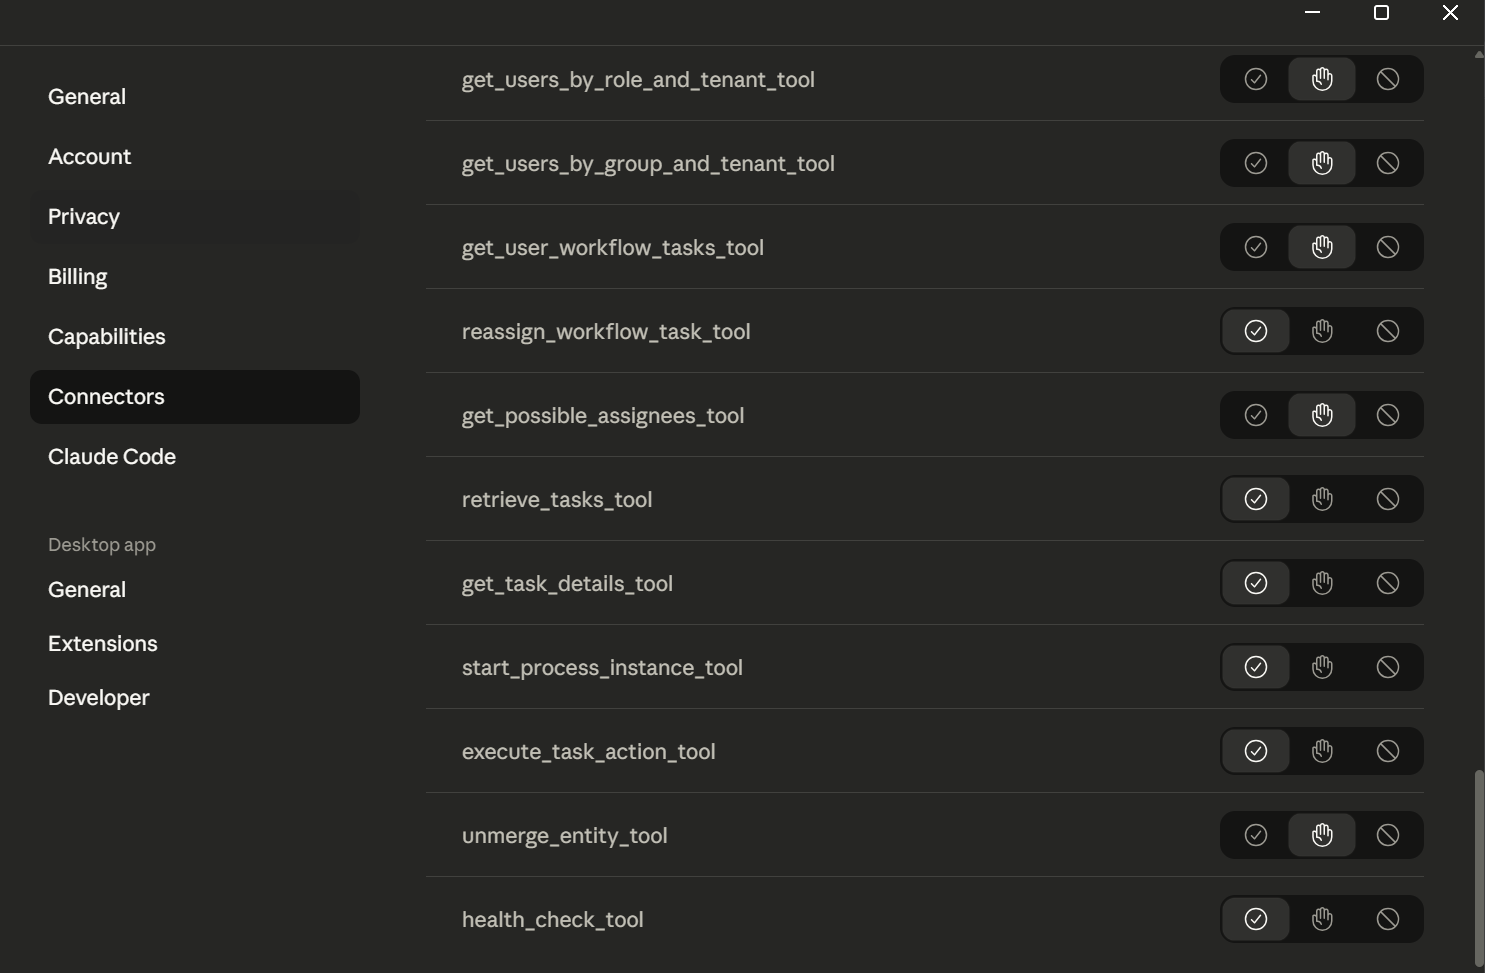This screenshot has width=1485, height=973.
Task: Set get_users_by_role_and_tenant_tool to always allow
Action: pyautogui.click(x=1256, y=79)
